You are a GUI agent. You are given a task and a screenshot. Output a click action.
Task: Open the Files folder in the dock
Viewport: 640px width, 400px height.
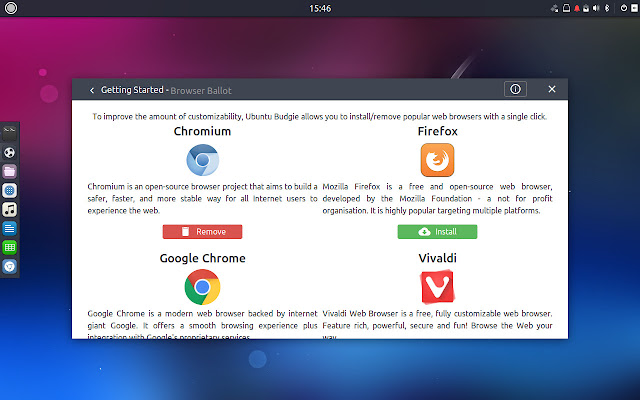coord(9,171)
